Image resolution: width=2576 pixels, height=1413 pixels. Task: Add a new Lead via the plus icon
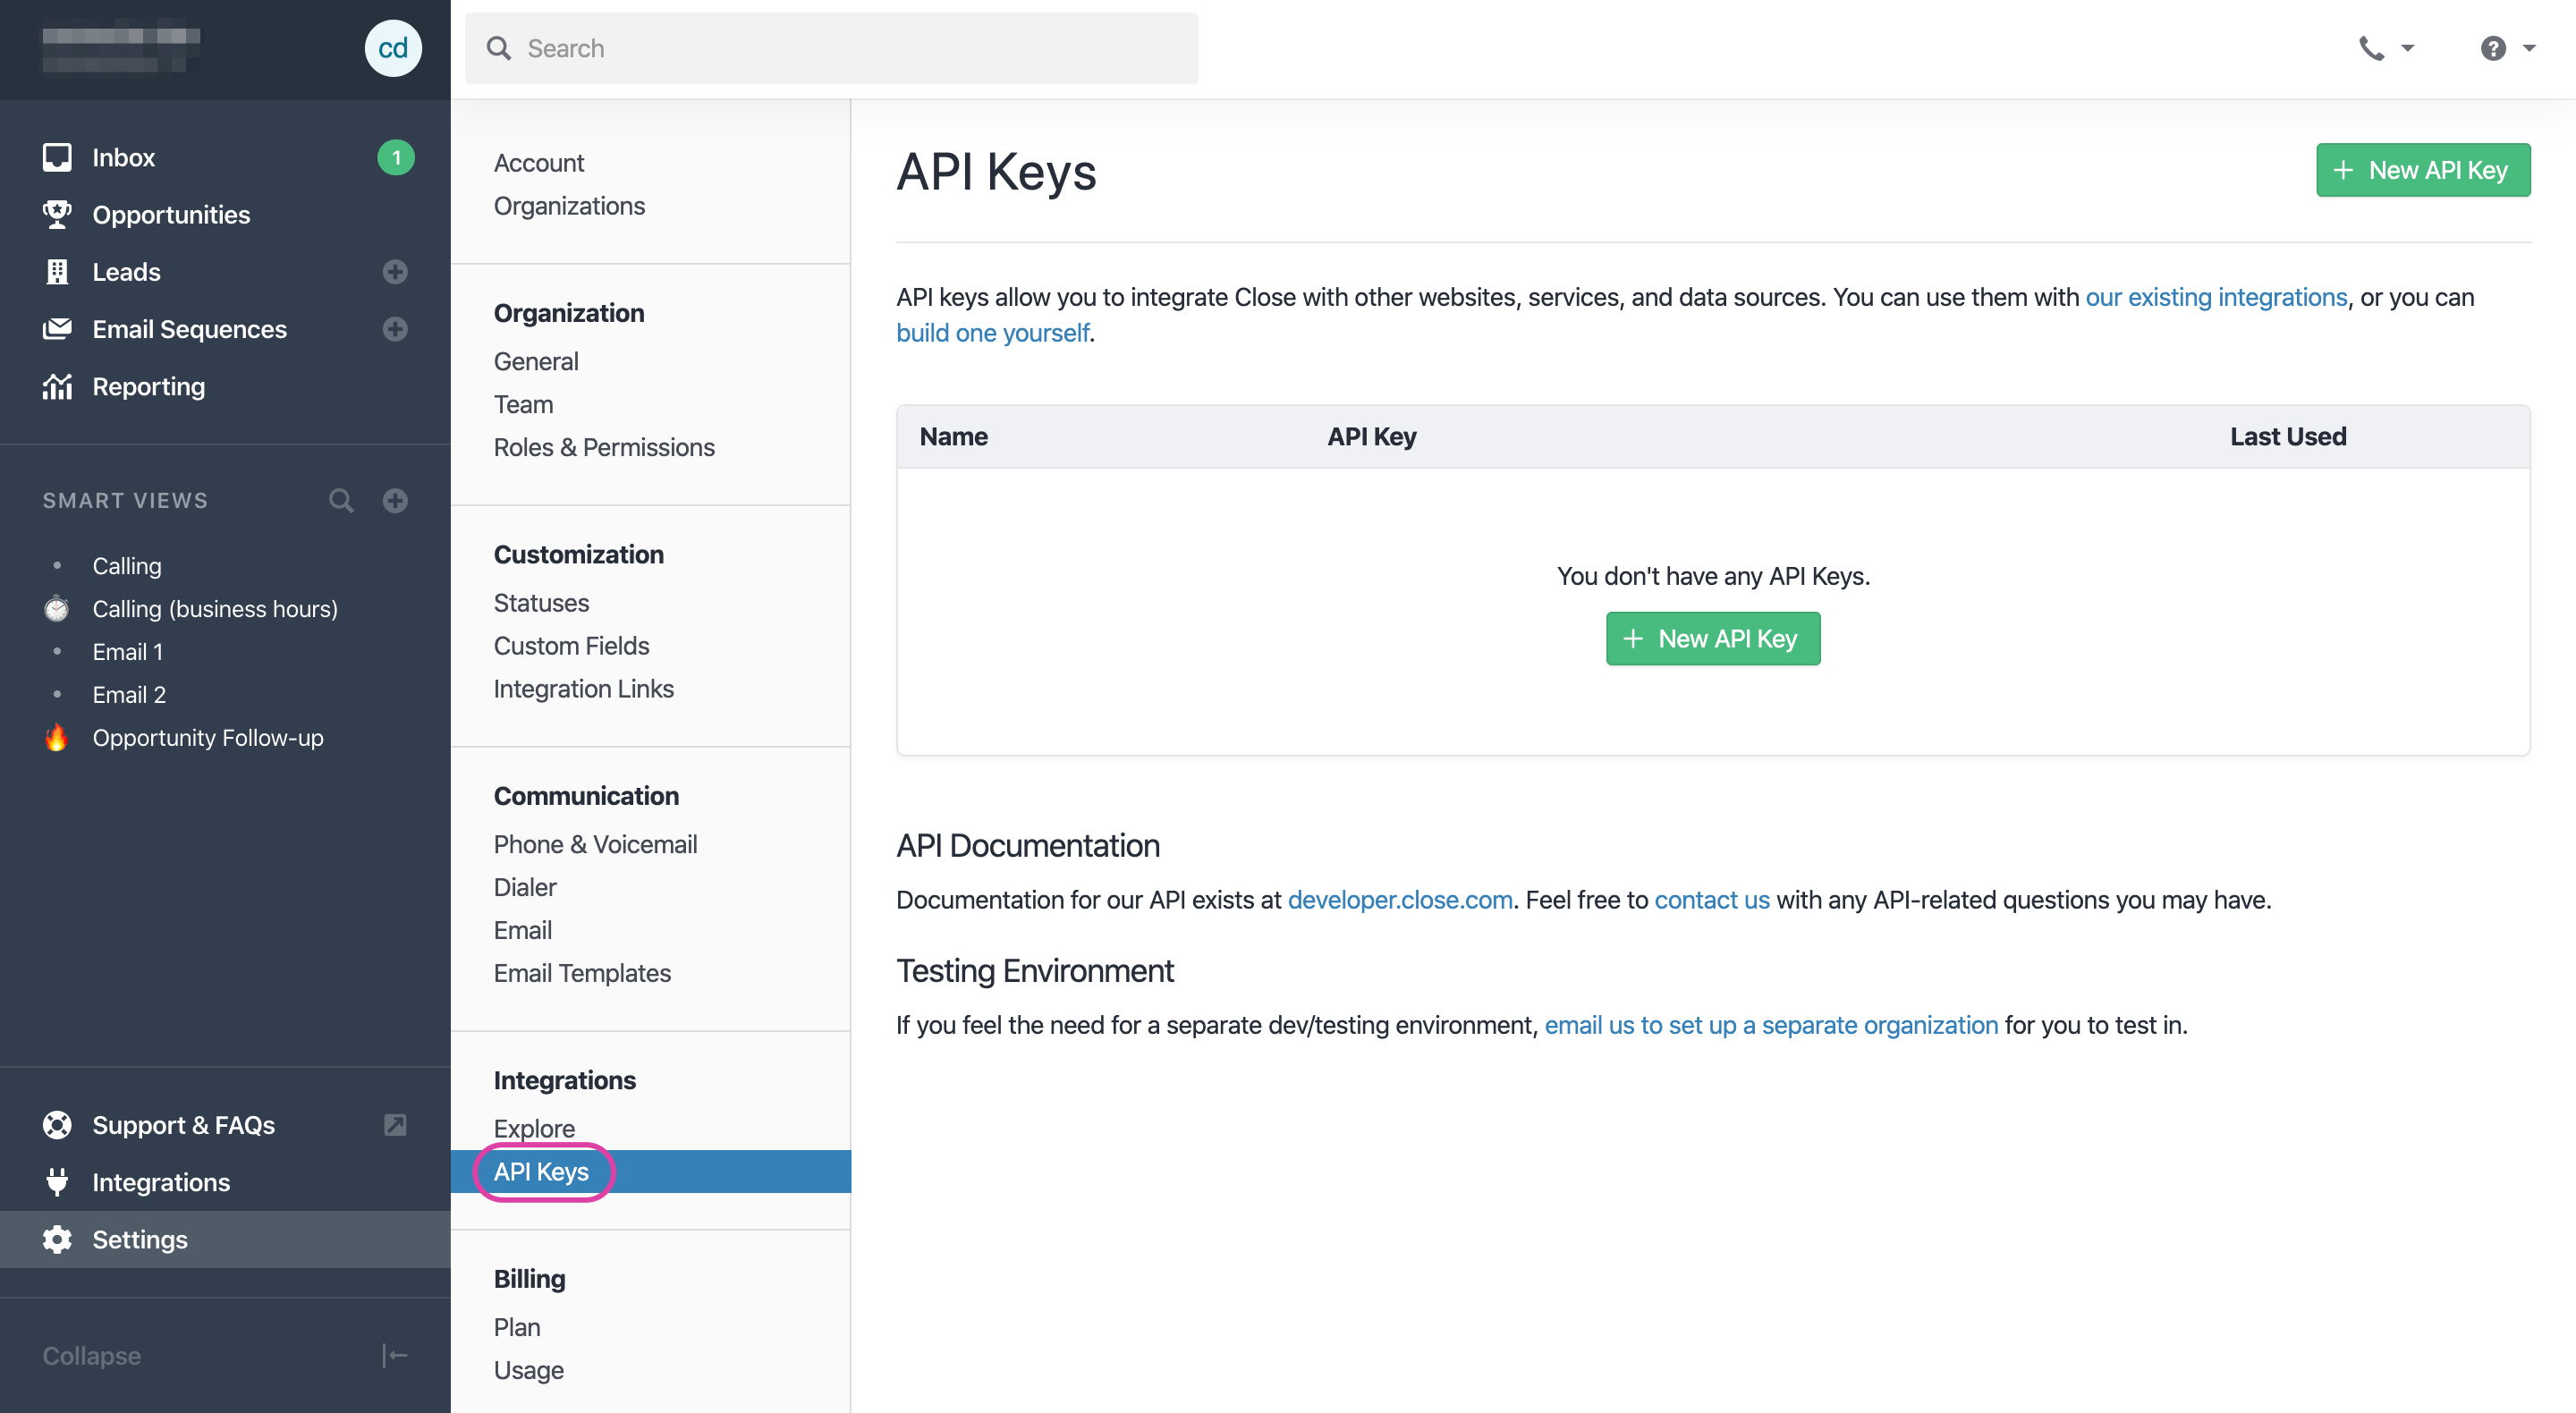(396, 271)
